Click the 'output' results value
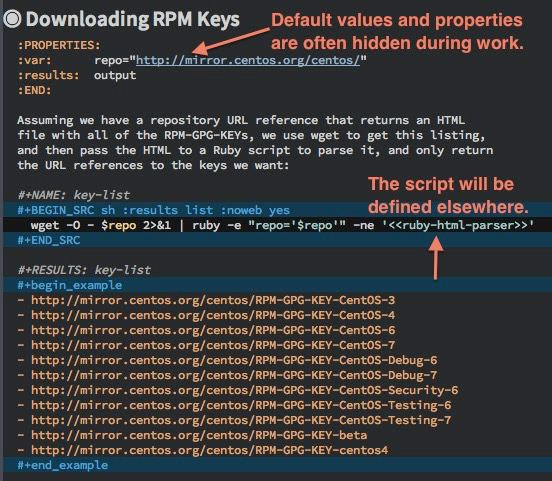The height and width of the screenshot is (481, 552). [x=115, y=75]
